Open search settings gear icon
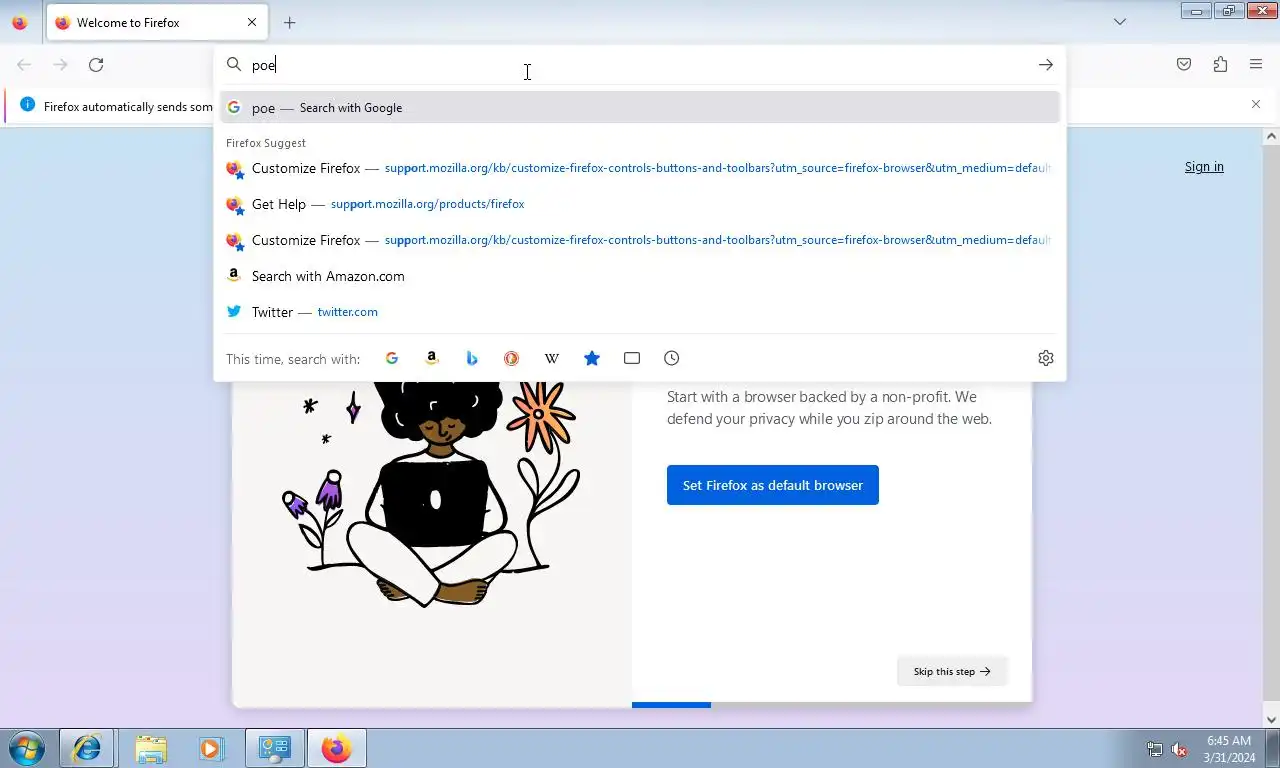 pos(1046,358)
